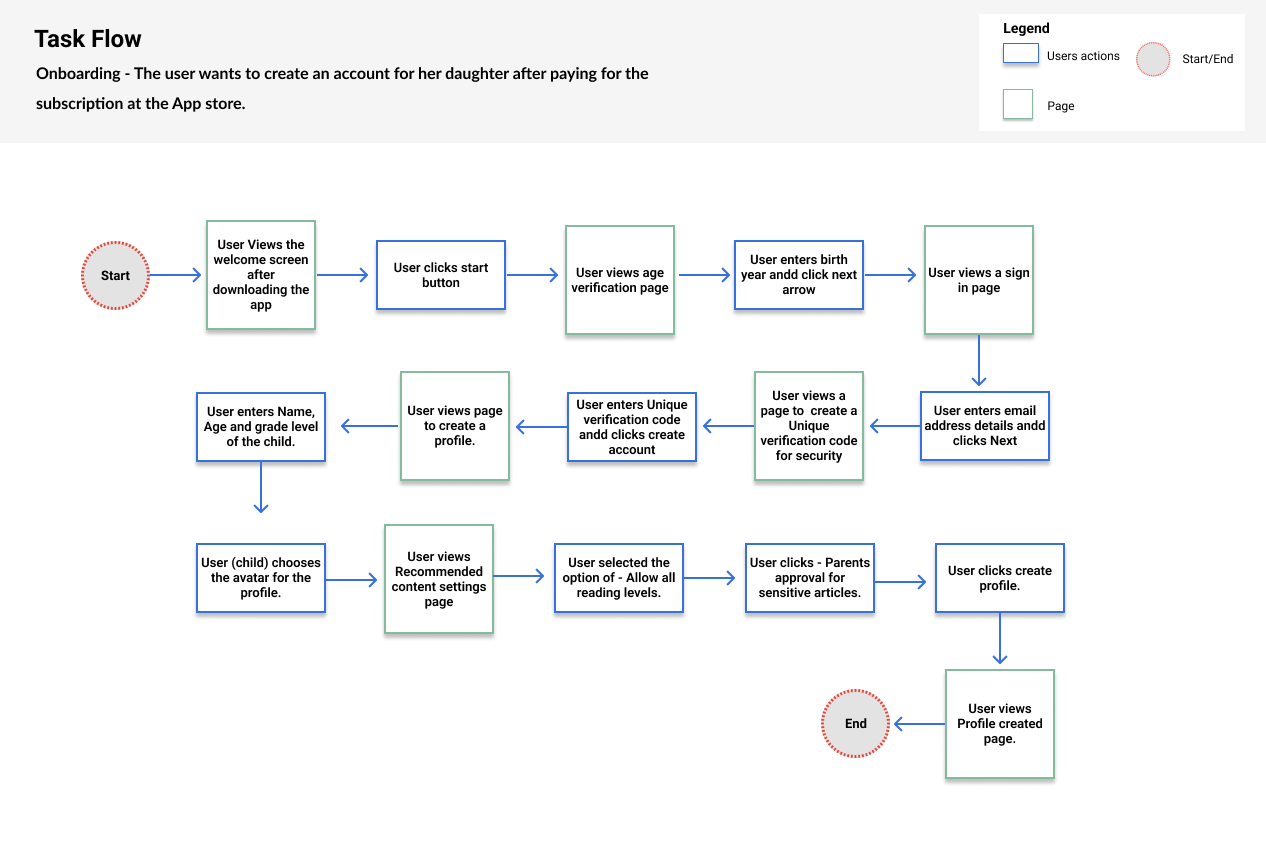Click the End circle node

[855, 723]
